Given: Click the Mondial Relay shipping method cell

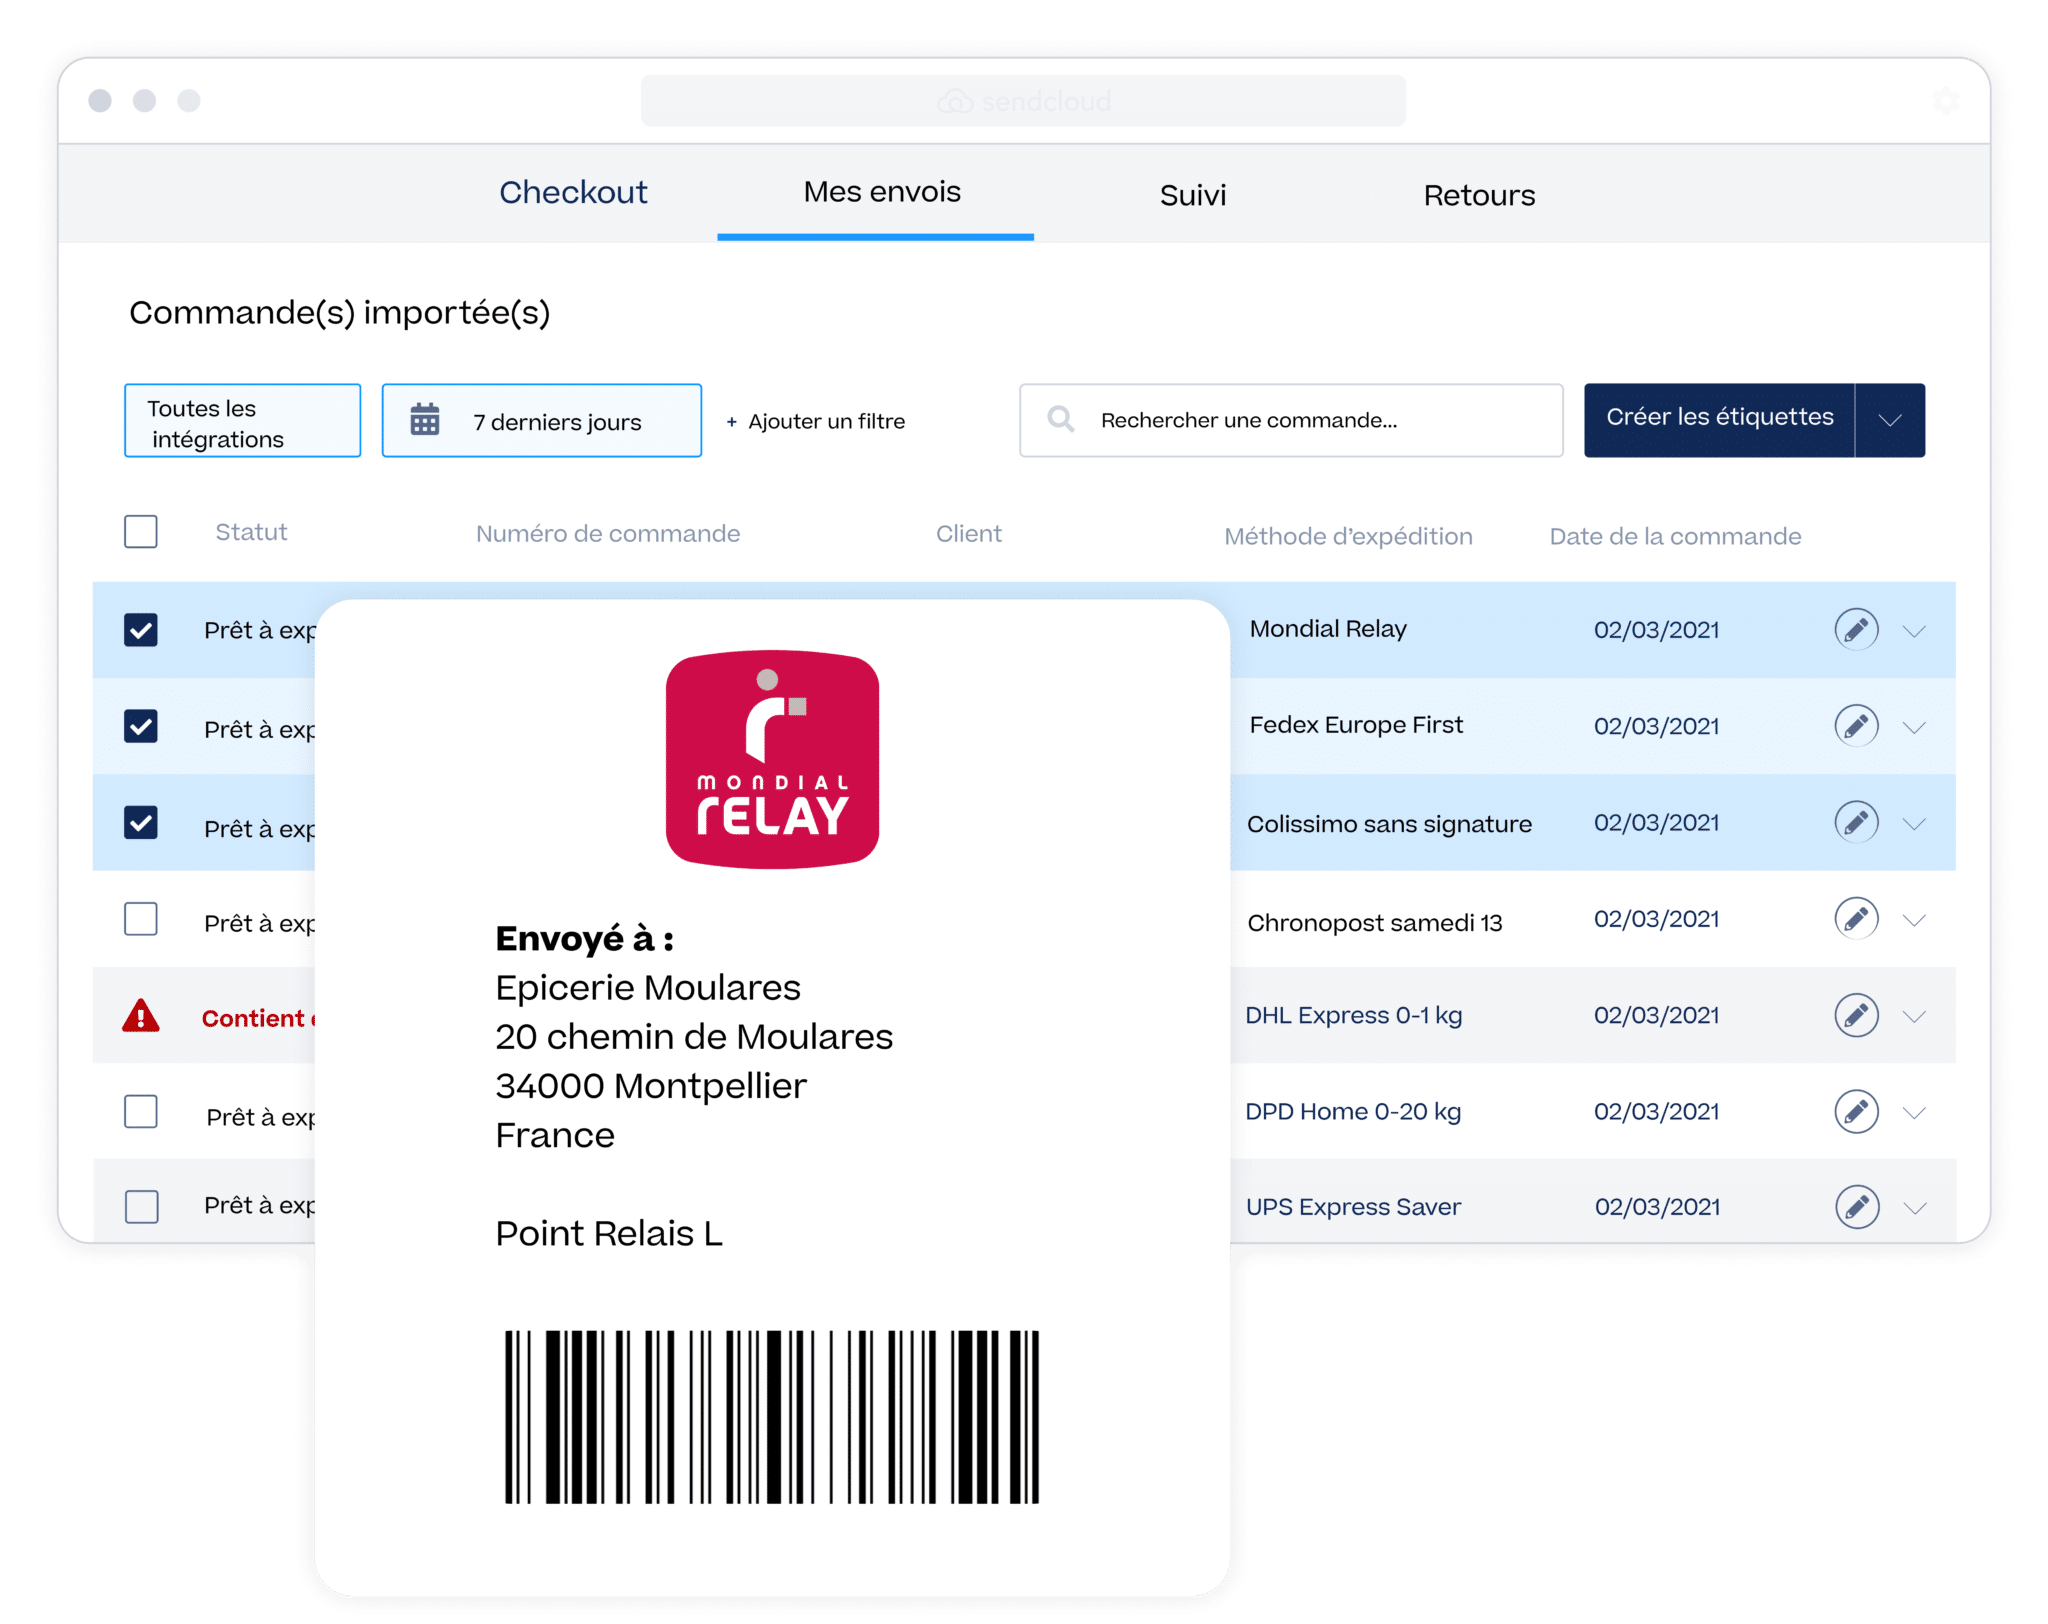Looking at the screenshot, I should pyautogui.click(x=1328, y=629).
